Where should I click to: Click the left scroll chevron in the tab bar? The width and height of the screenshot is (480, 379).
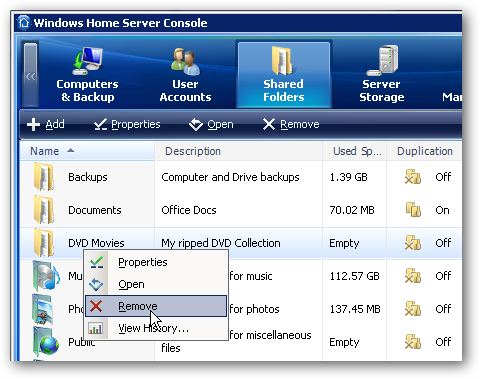pyautogui.click(x=31, y=75)
